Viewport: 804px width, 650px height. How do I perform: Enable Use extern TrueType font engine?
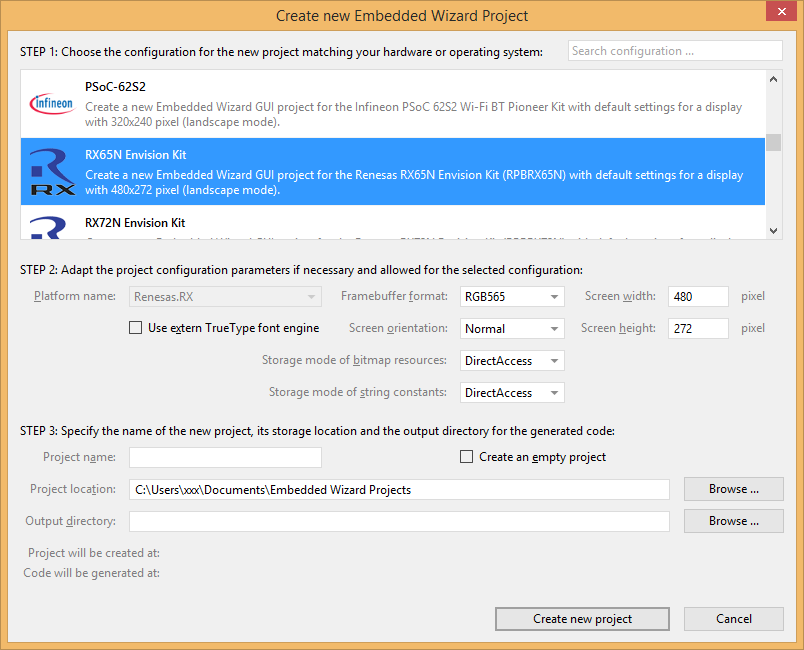click(136, 328)
